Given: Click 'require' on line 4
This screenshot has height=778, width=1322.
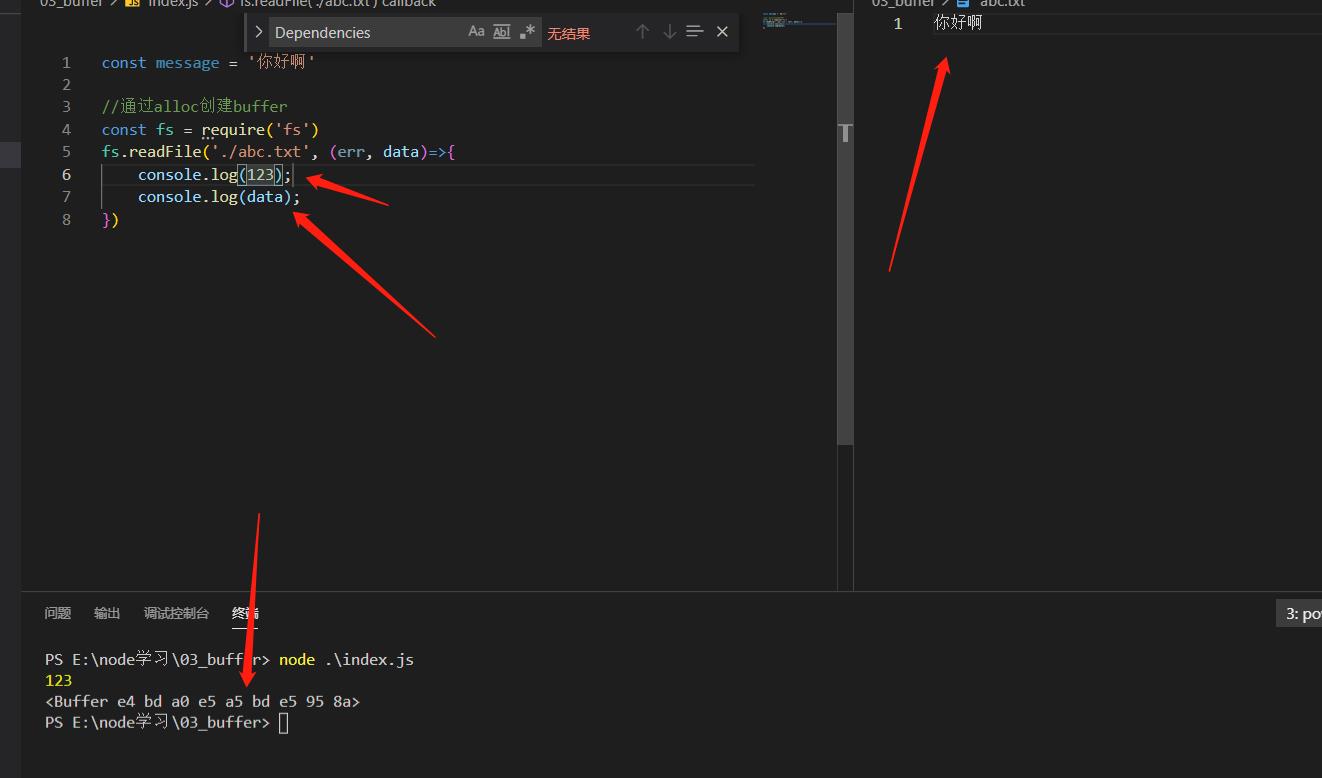Looking at the screenshot, I should pyautogui.click(x=233, y=129).
